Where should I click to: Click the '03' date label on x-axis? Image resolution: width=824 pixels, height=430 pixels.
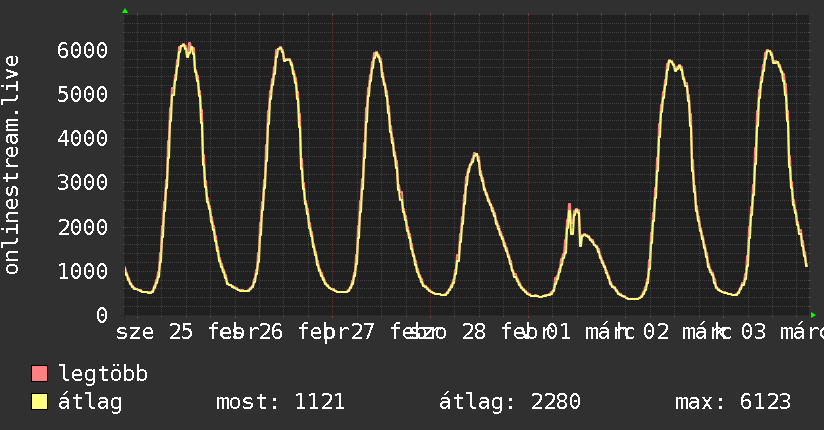754,332
